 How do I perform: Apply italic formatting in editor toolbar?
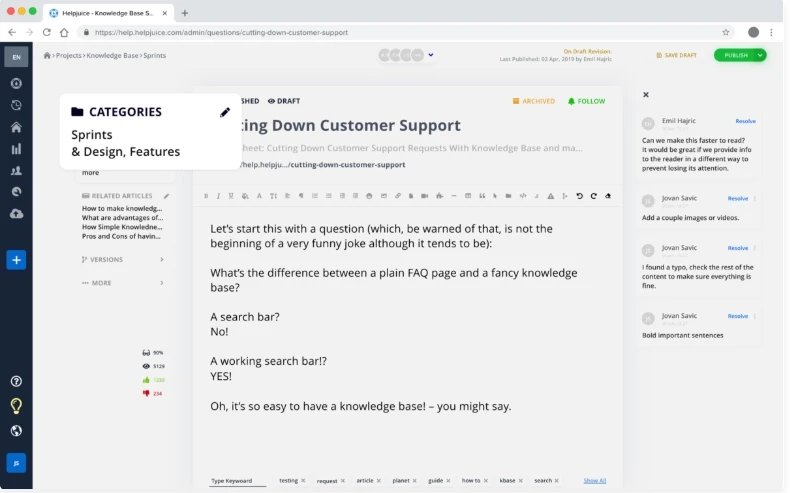[218, 196]
